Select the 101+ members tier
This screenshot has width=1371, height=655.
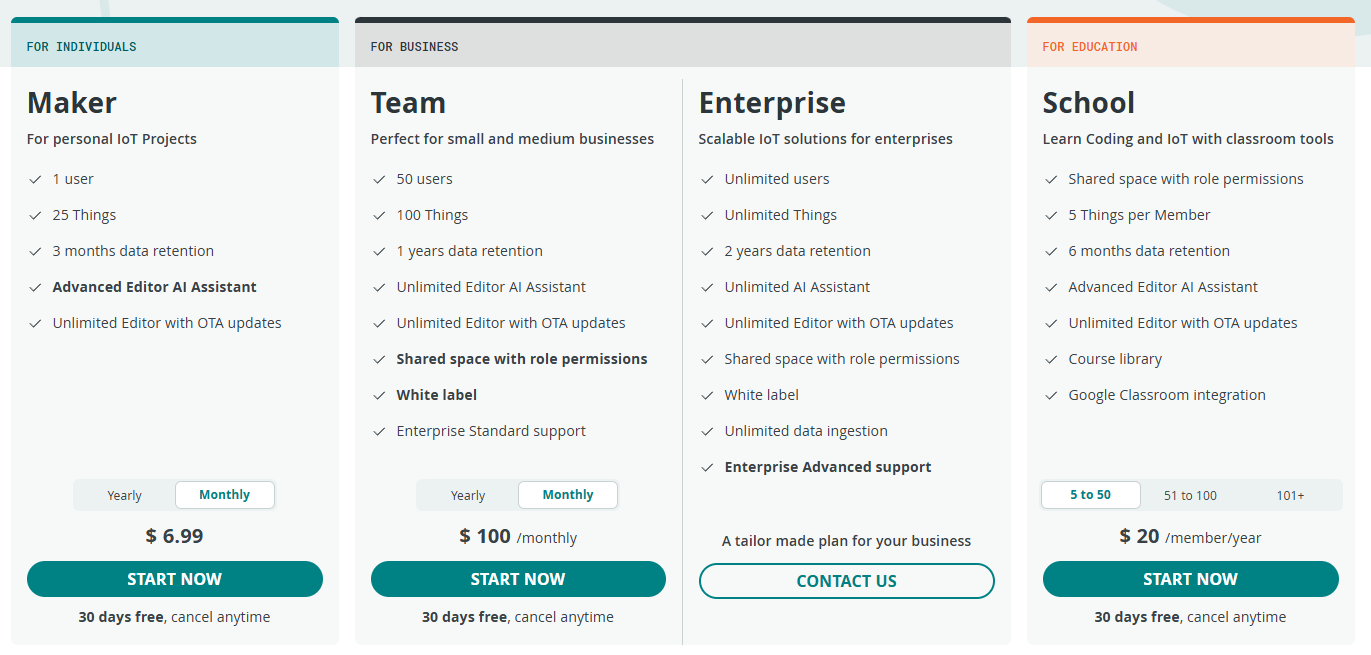(1290, 495)
